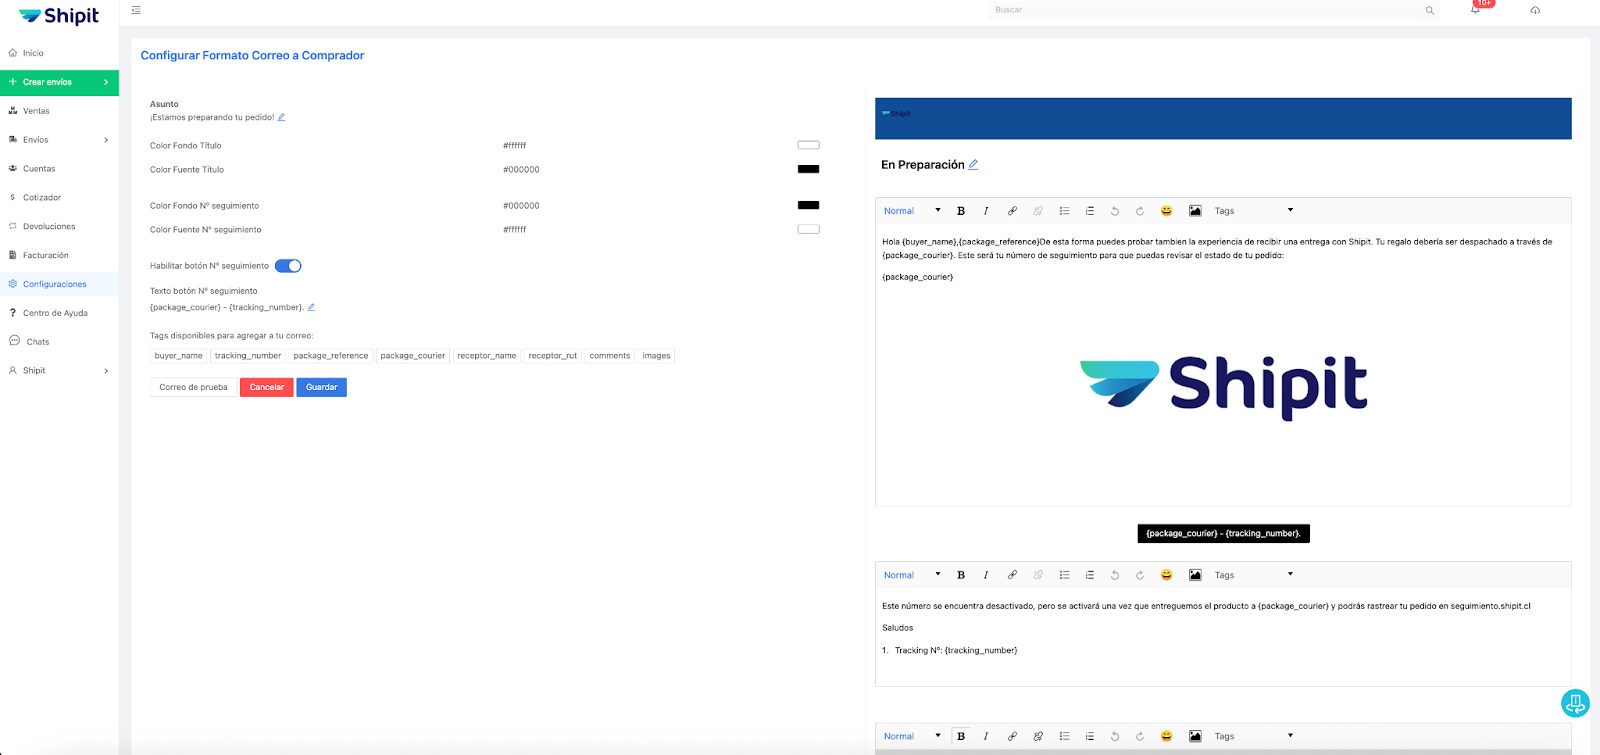Viewport: 1600px width, 755px height.
Task: Go to Facturación in the sidebar
Action: (x=46, y=255)
